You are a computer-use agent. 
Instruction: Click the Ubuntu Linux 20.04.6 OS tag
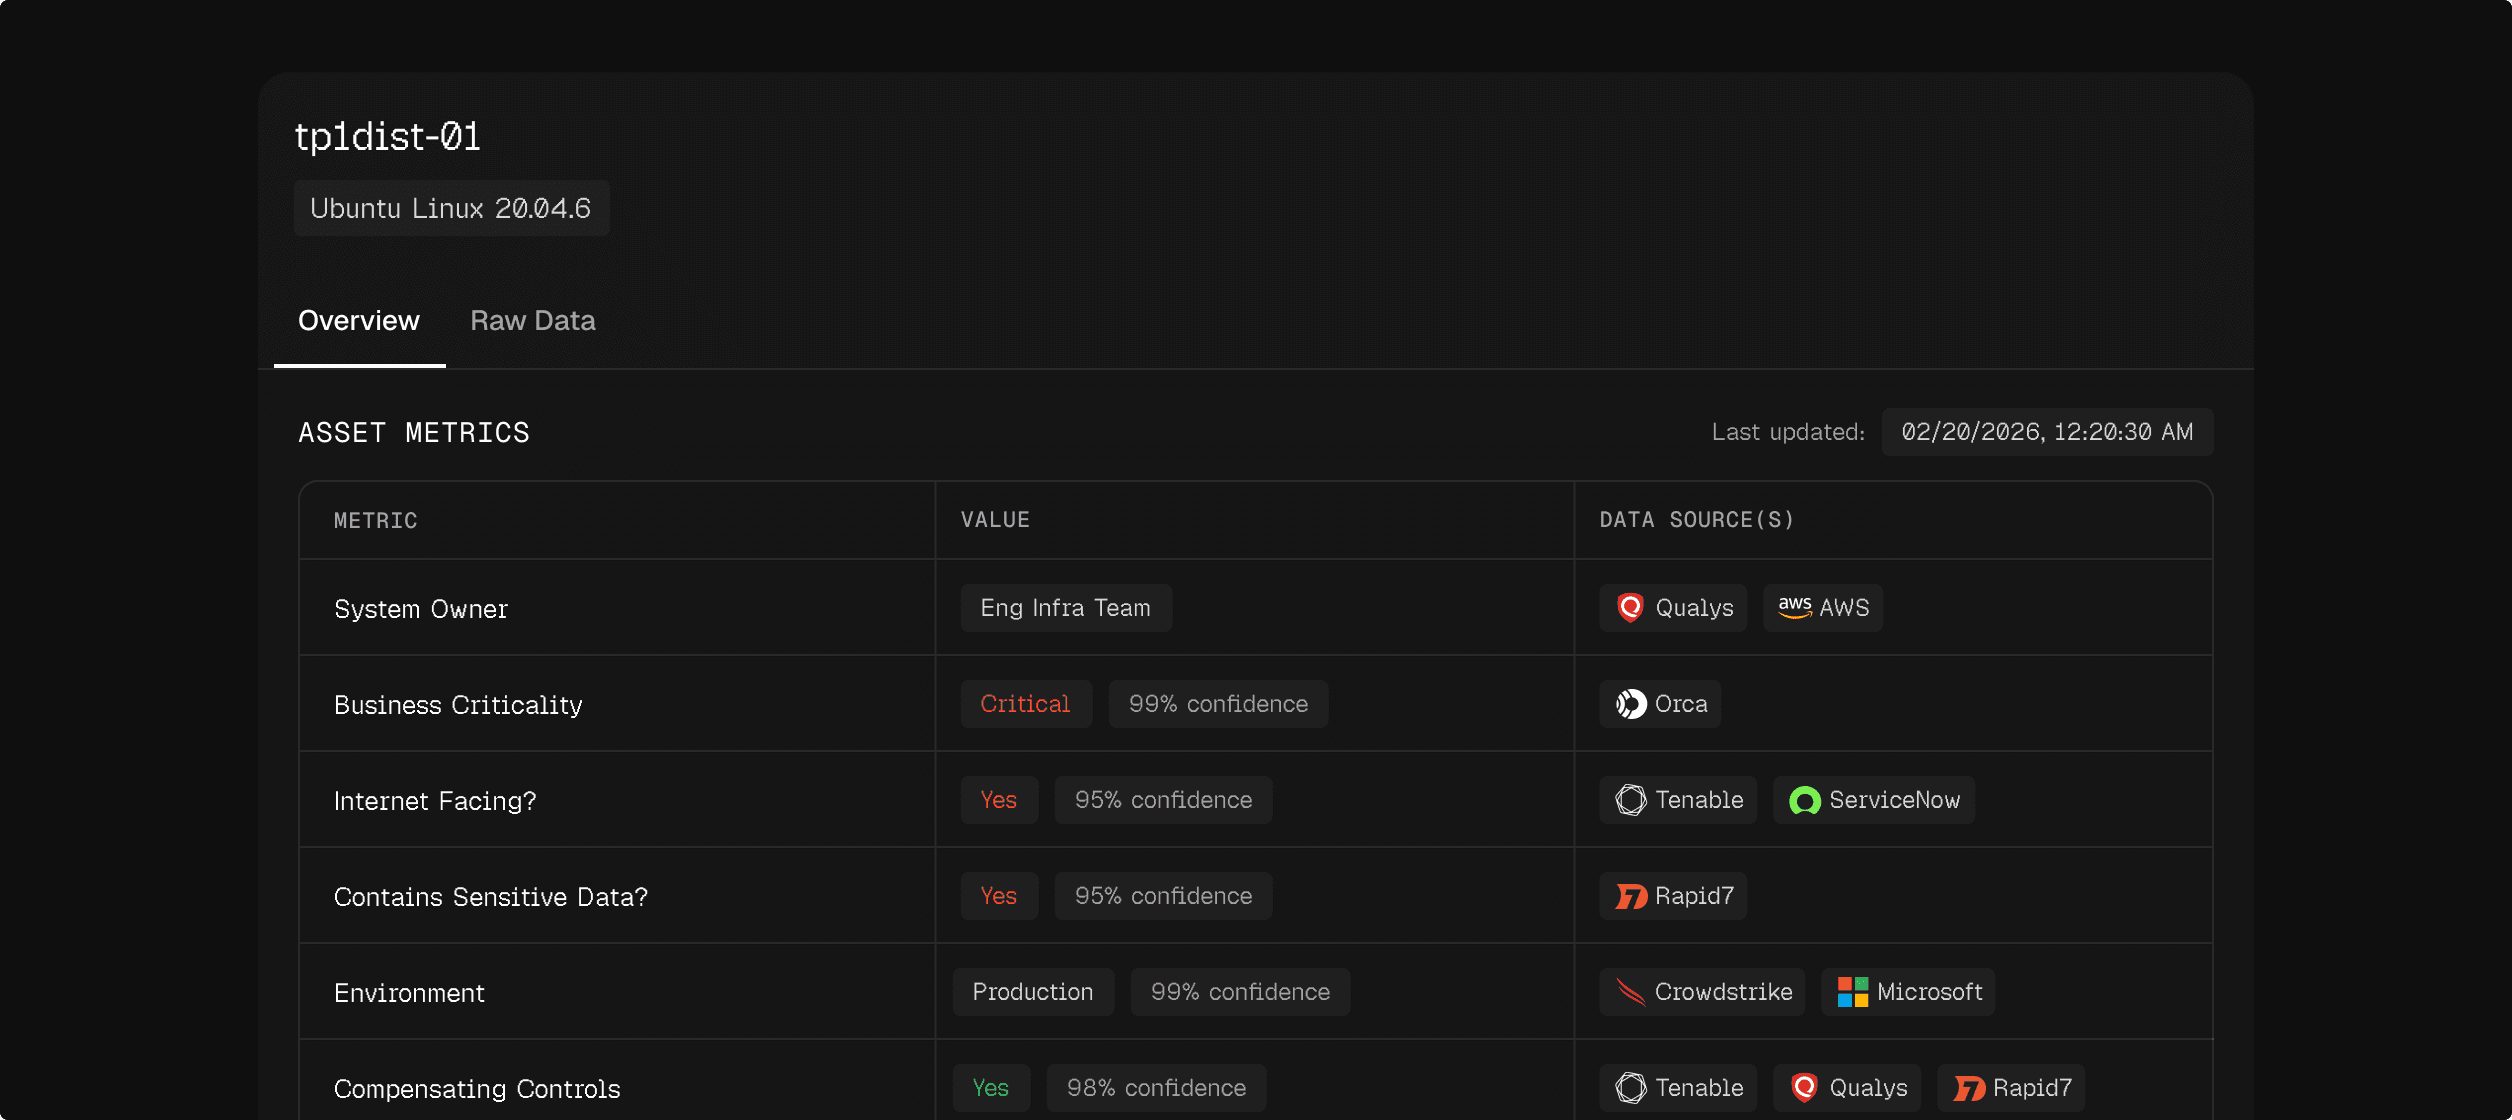click(451, 208)
